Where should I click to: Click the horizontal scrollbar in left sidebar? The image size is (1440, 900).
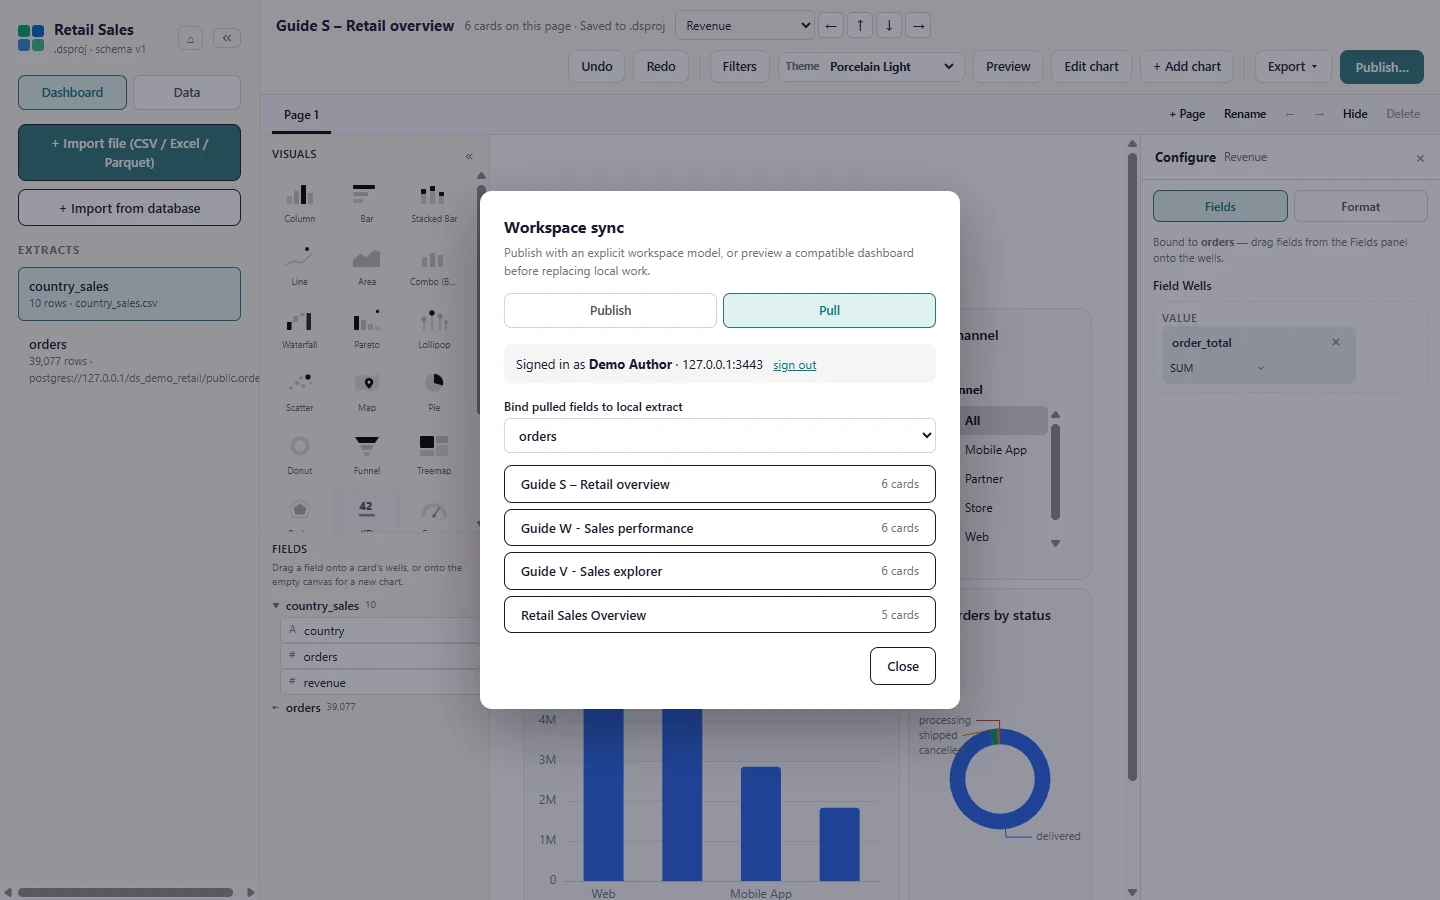[125, 893]
